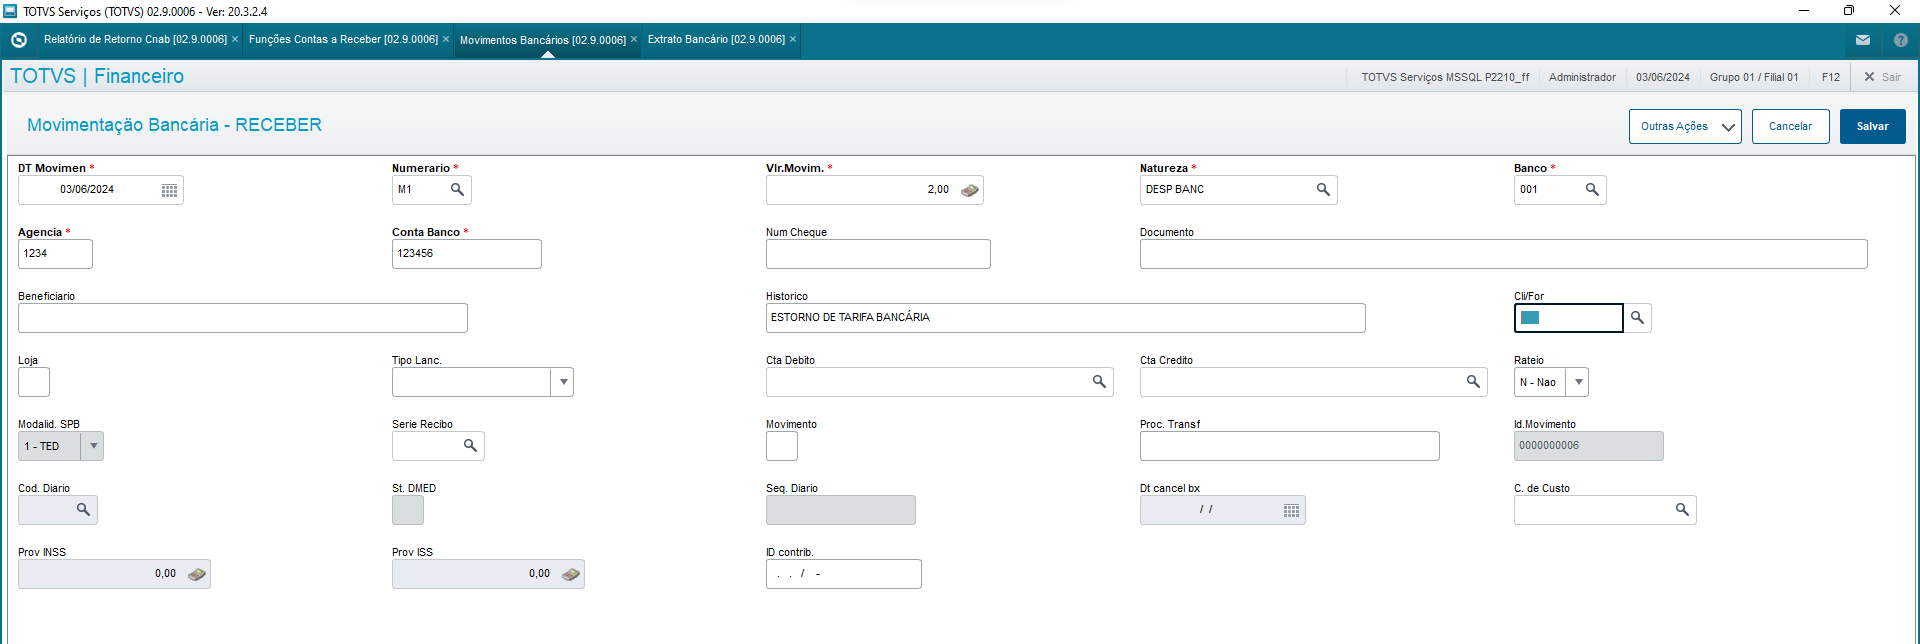Search the Cta Credito lookup icon

pyautogui.click(x=1473, y=381)
